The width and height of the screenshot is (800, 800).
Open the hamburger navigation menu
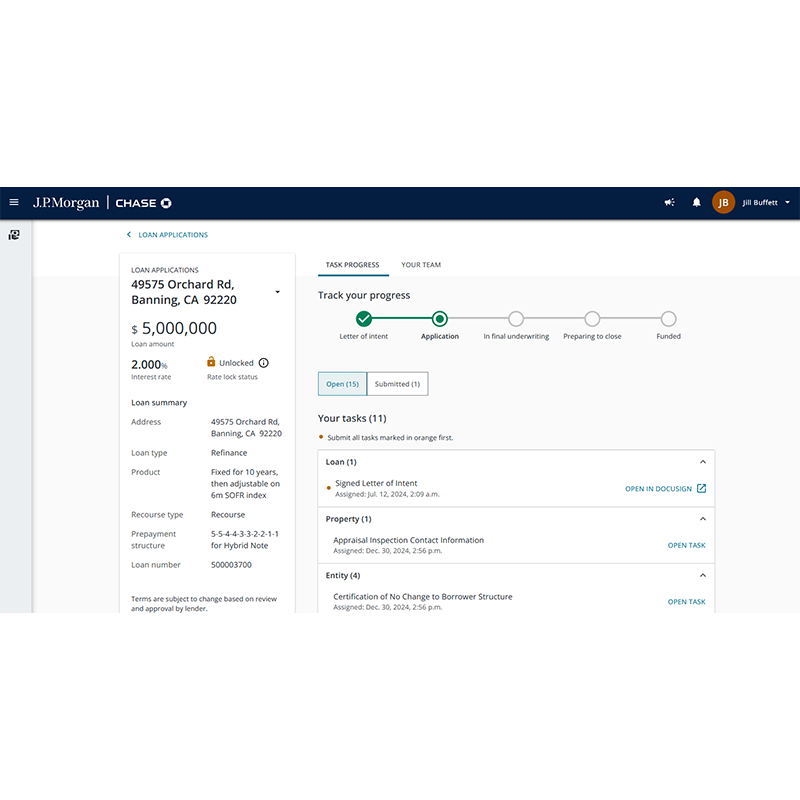pos(14,202)
